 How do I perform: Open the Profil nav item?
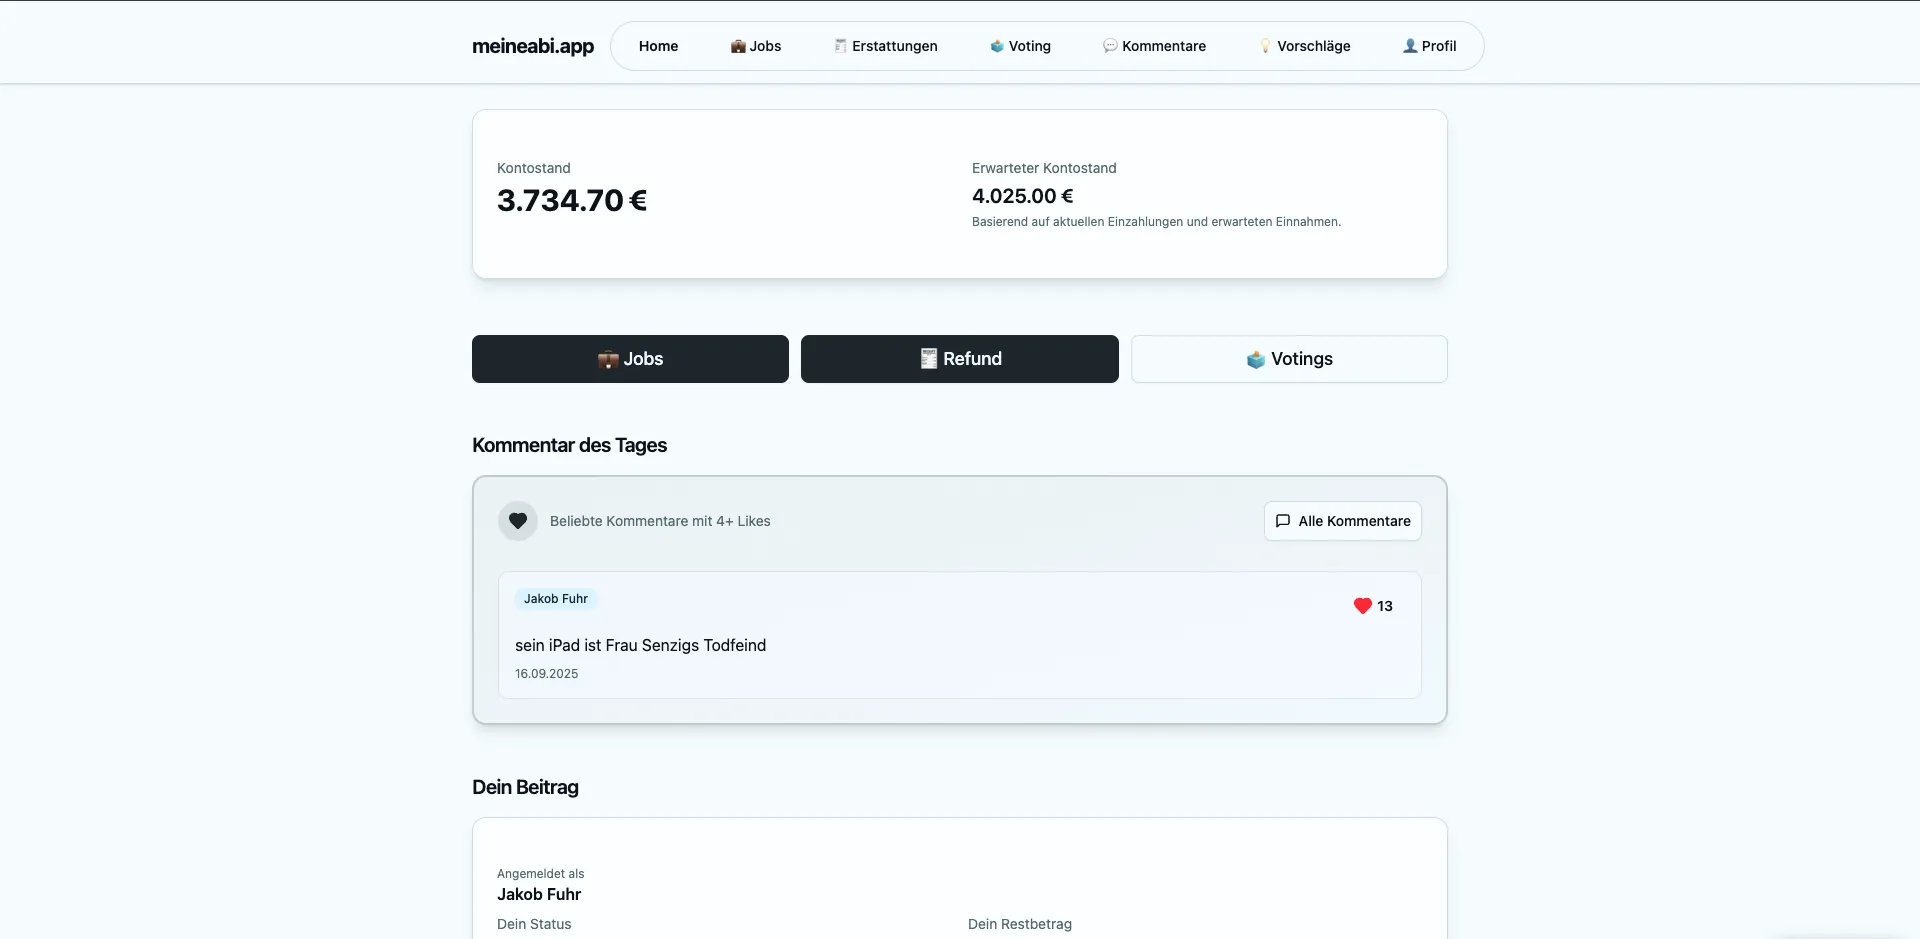tap(1429, 46)
